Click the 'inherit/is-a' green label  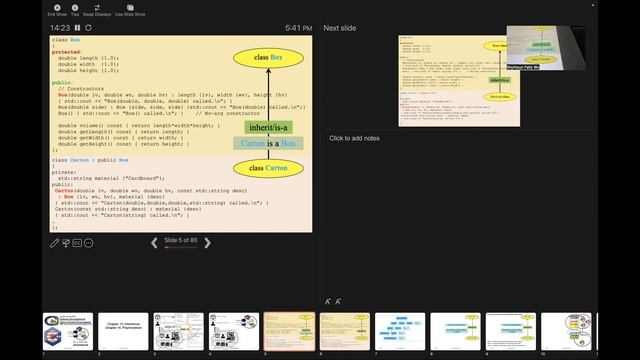pos(268,127)
